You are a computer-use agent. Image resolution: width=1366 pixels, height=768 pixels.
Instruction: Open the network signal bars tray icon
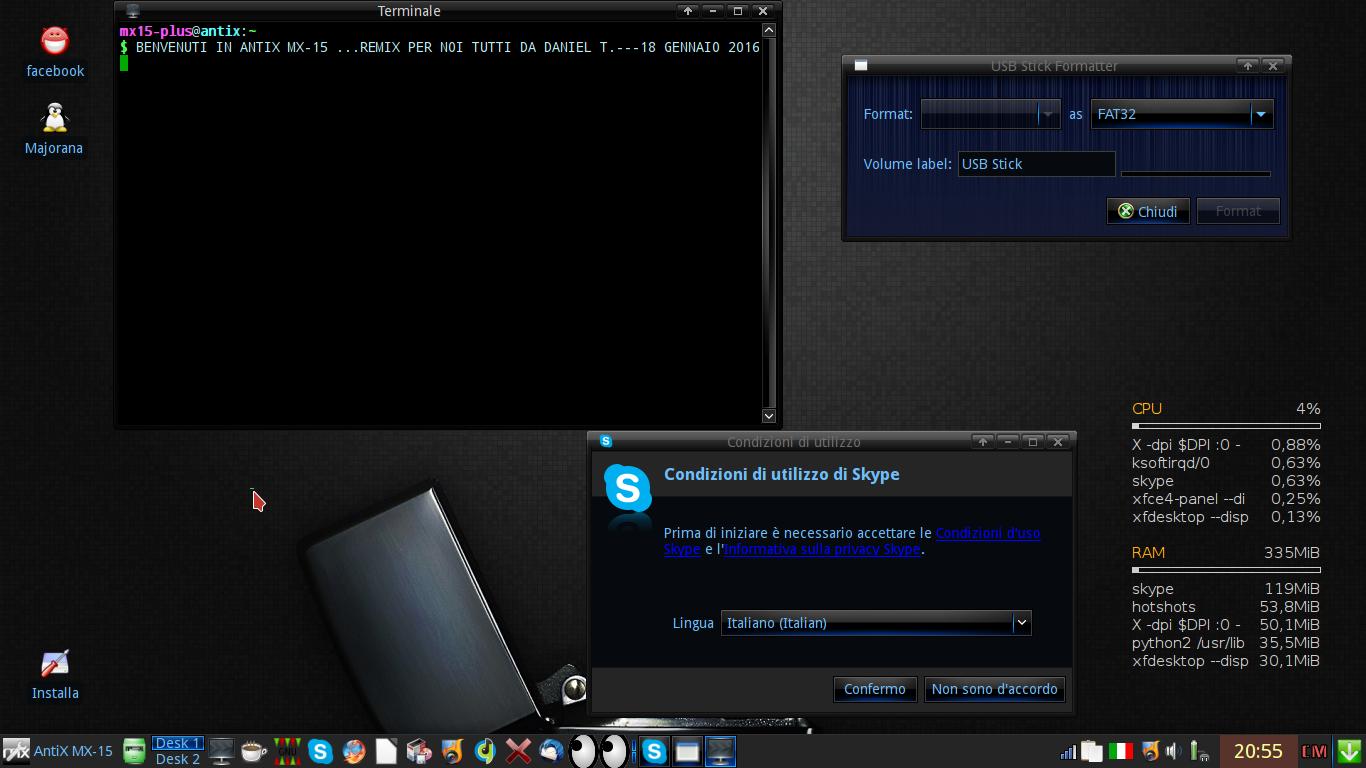pyautogui.click(x=1068, y=751)
